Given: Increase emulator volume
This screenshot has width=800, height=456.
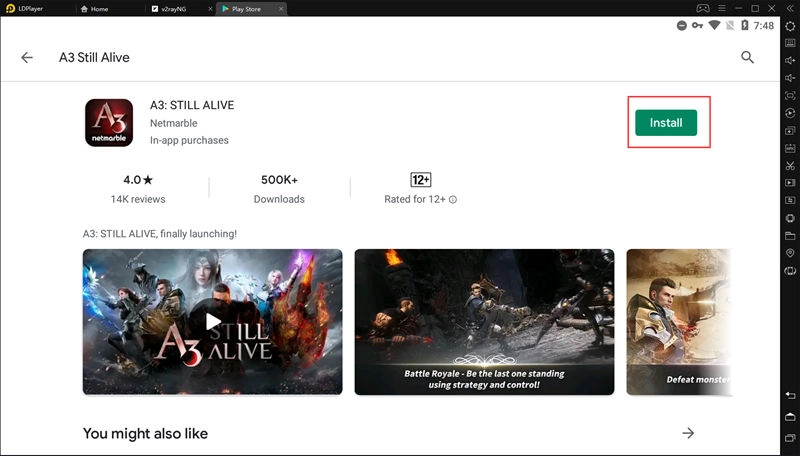Looking at the screenshot, I should (x=790, y=61).
